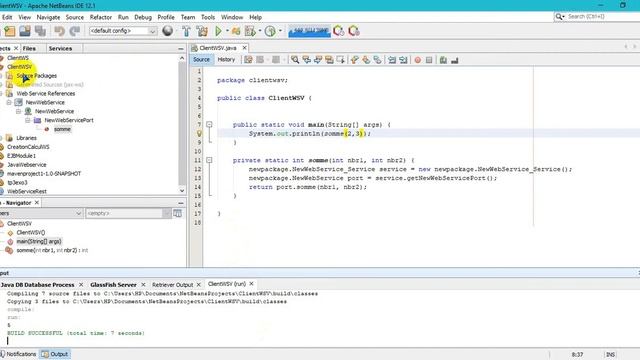Click the memory usage bar to run GC
The height and width of the screenshot is (360, 640).
[309, 31]
